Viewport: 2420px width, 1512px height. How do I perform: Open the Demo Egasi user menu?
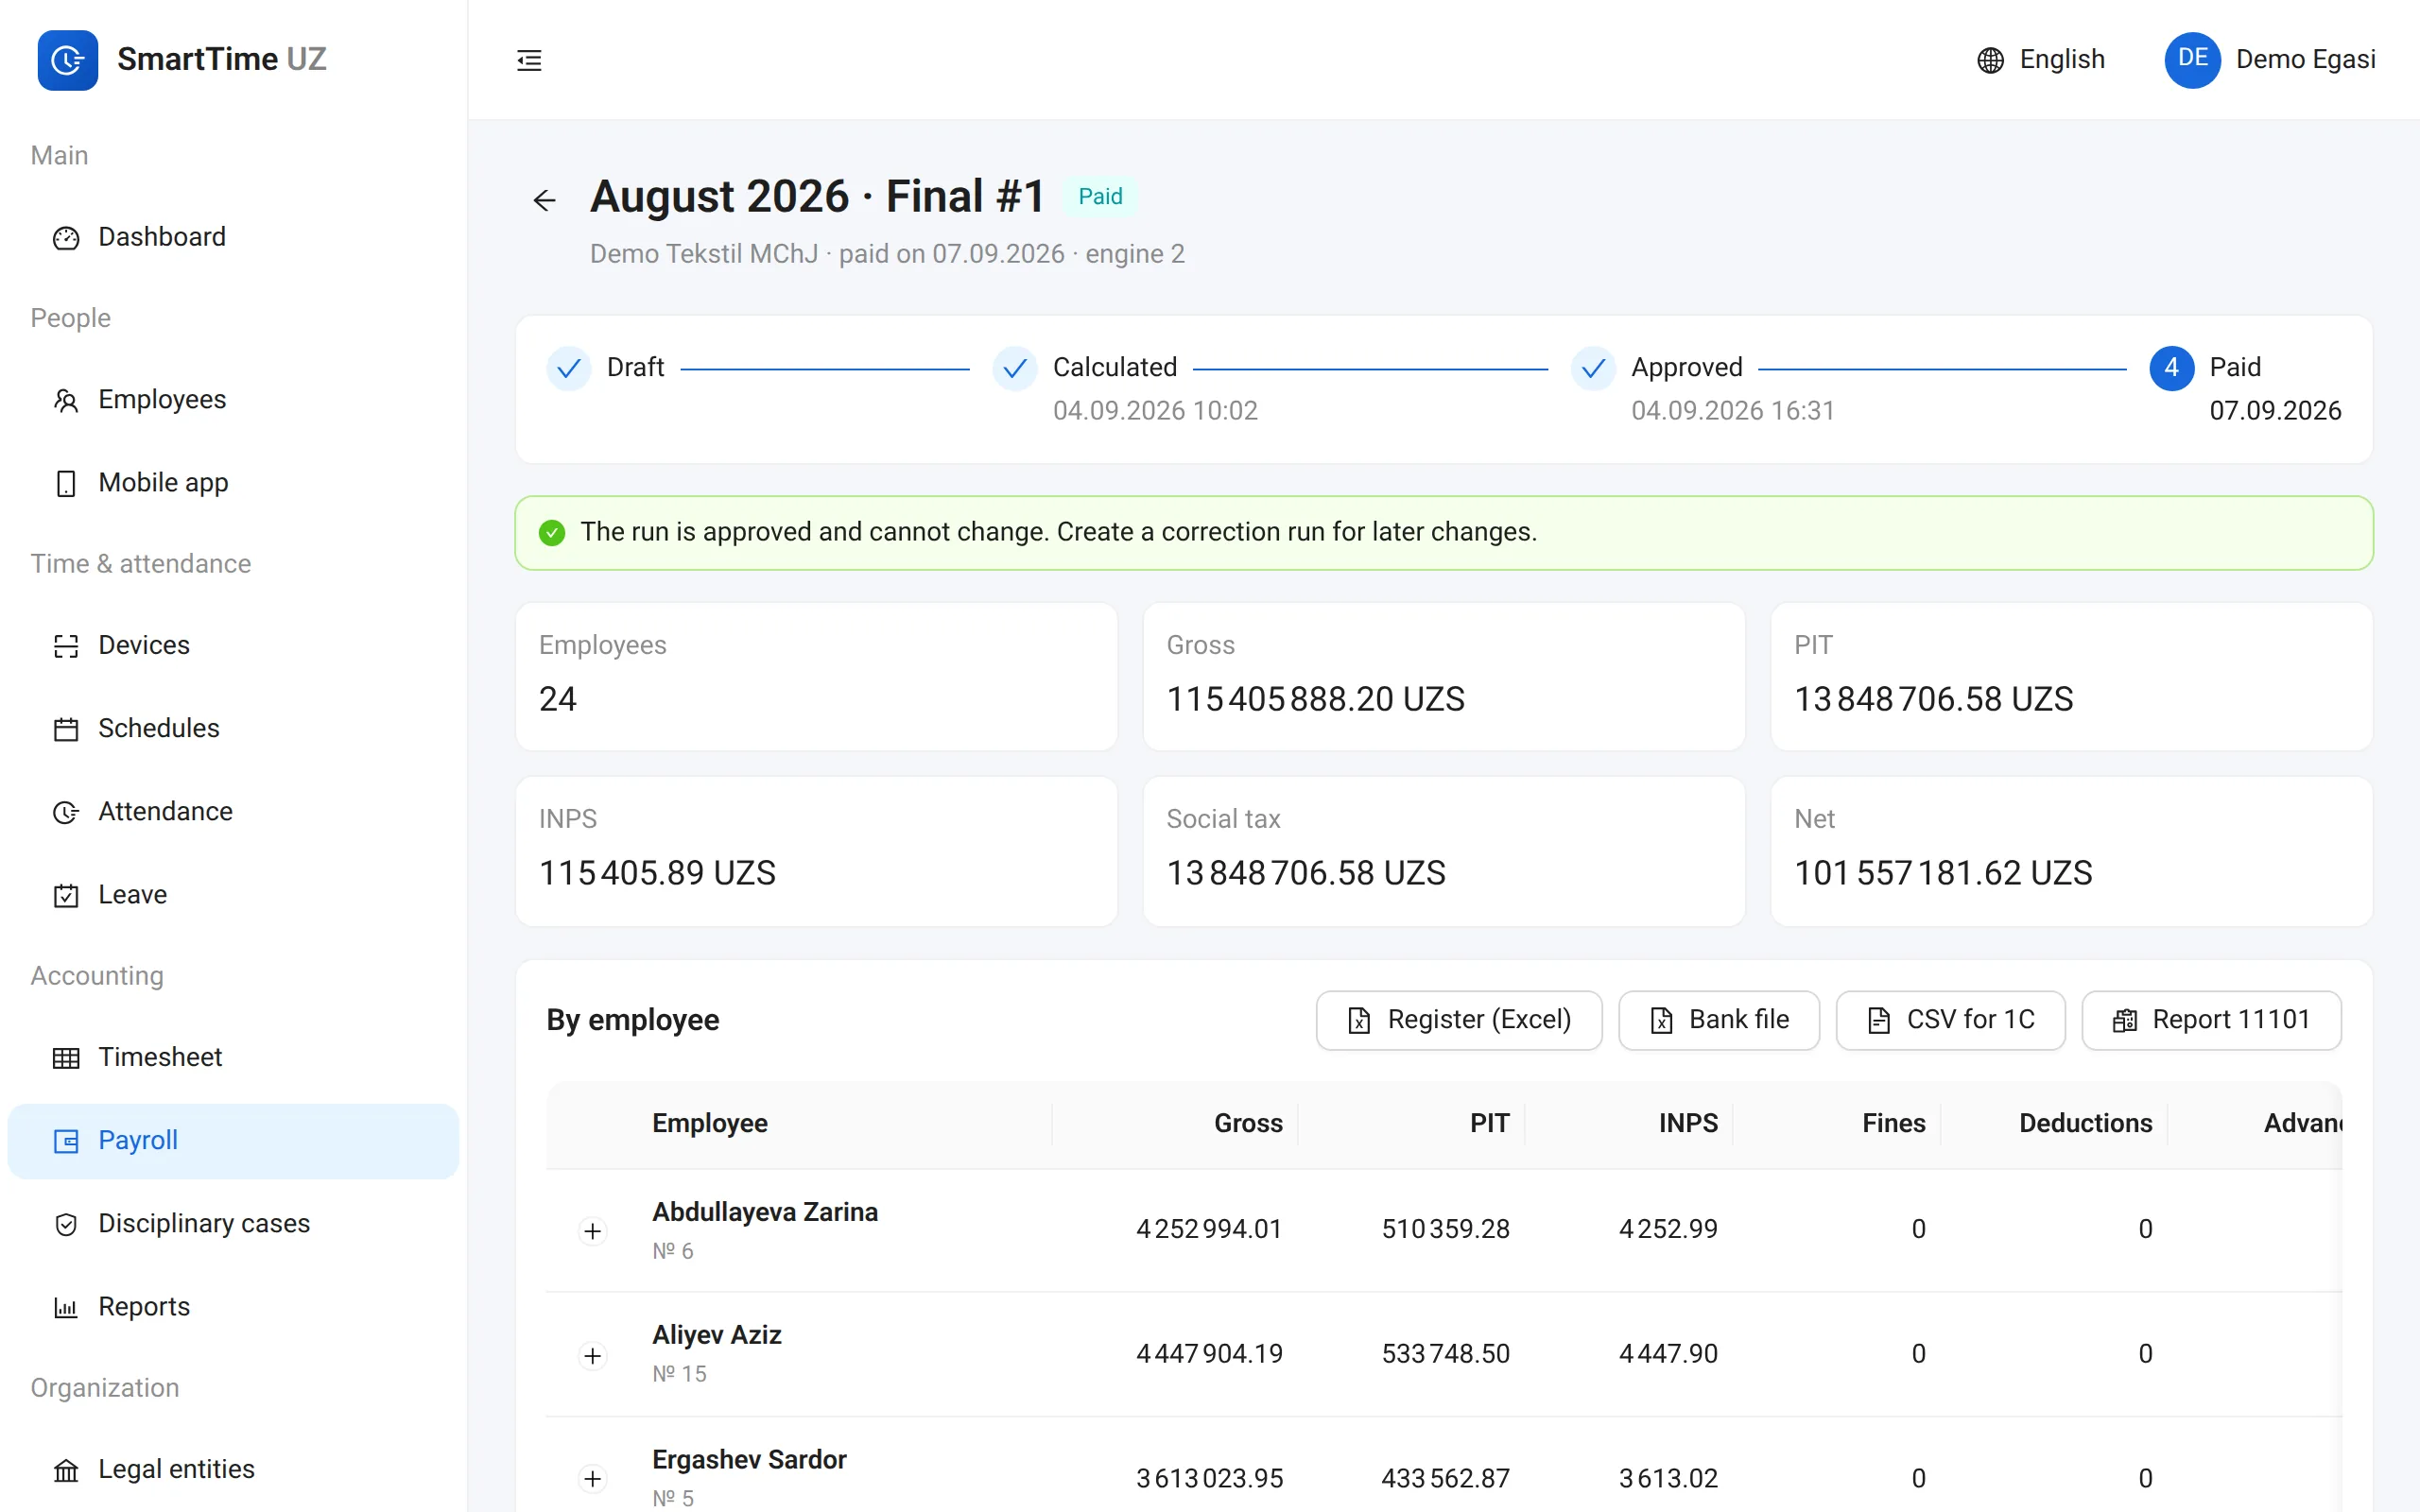(x=2270, y=60)
